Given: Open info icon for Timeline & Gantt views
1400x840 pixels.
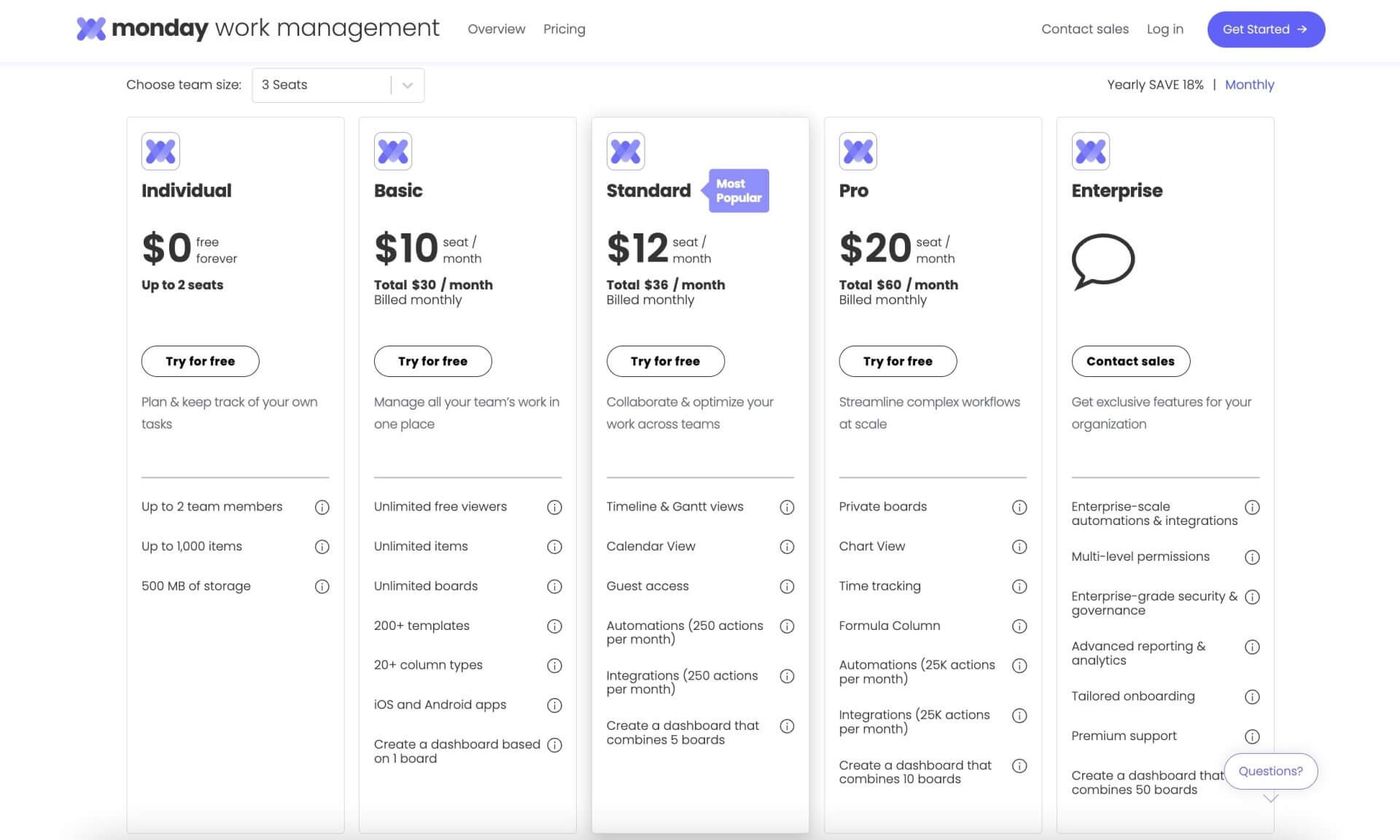Looking at the screenshot, I should (787, 507).
